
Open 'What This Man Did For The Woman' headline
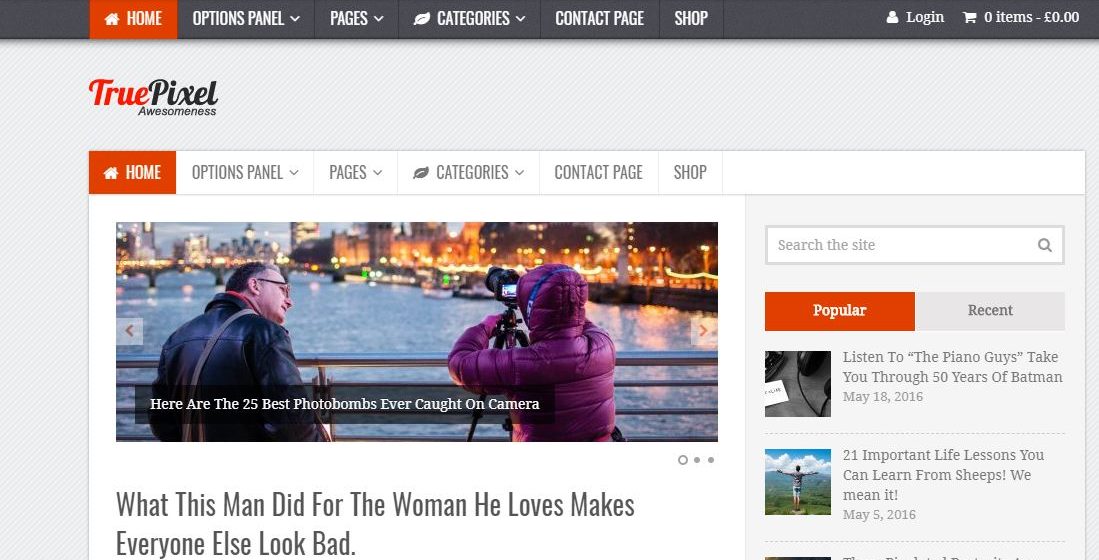coord(375,524)
